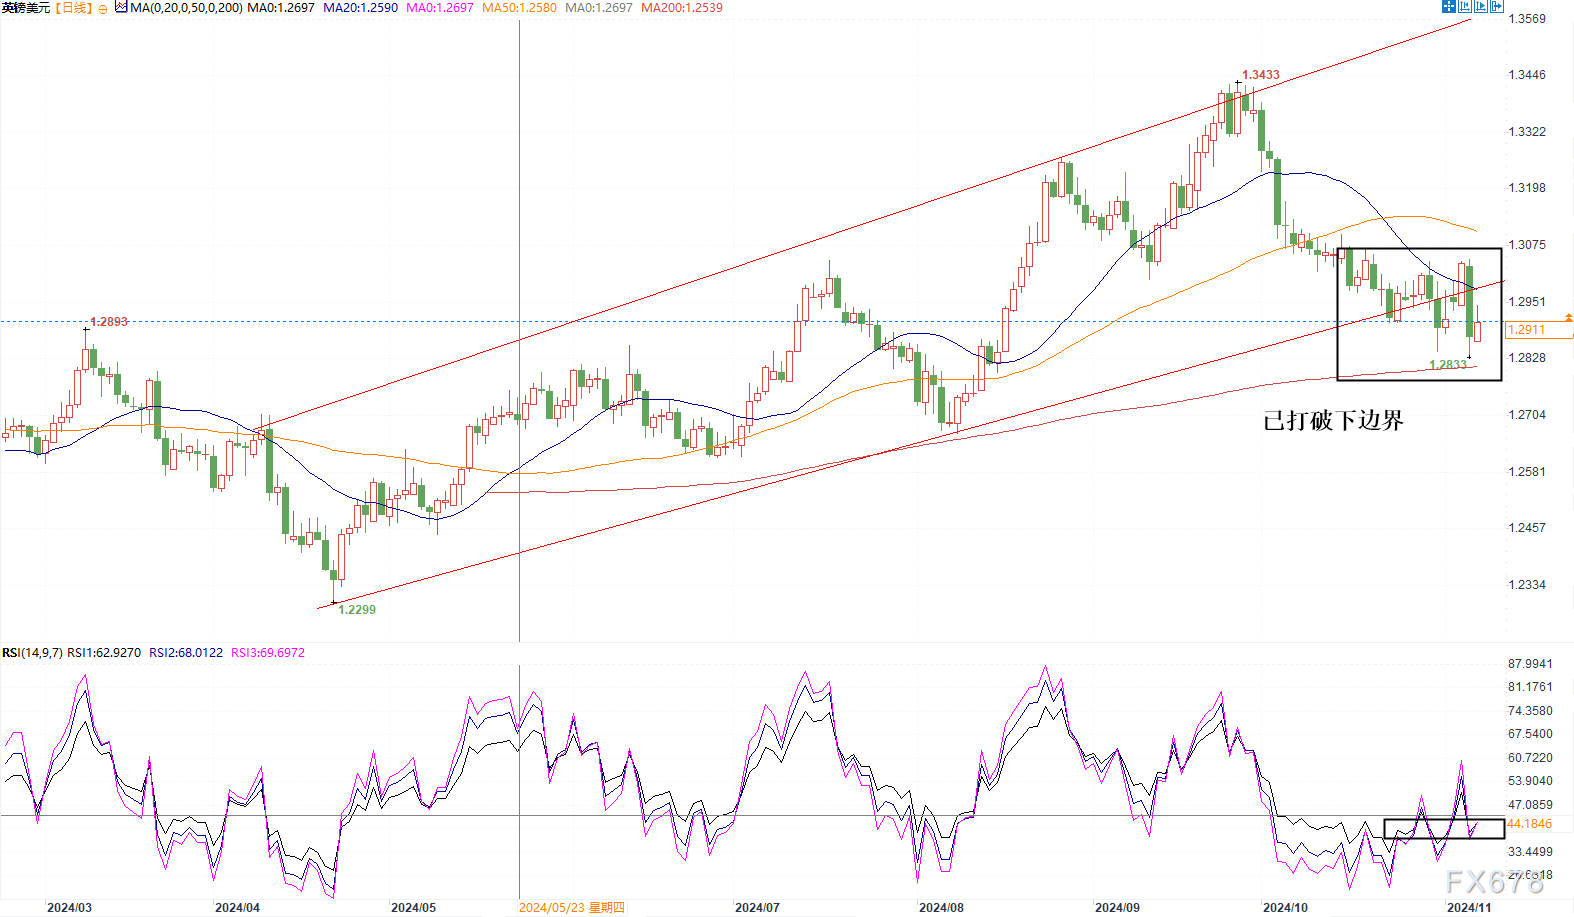The width and height of the screenshot is (1574, 917).
Task: Select the blue MA20:1.2590 legend value
Action: point(360,8)
